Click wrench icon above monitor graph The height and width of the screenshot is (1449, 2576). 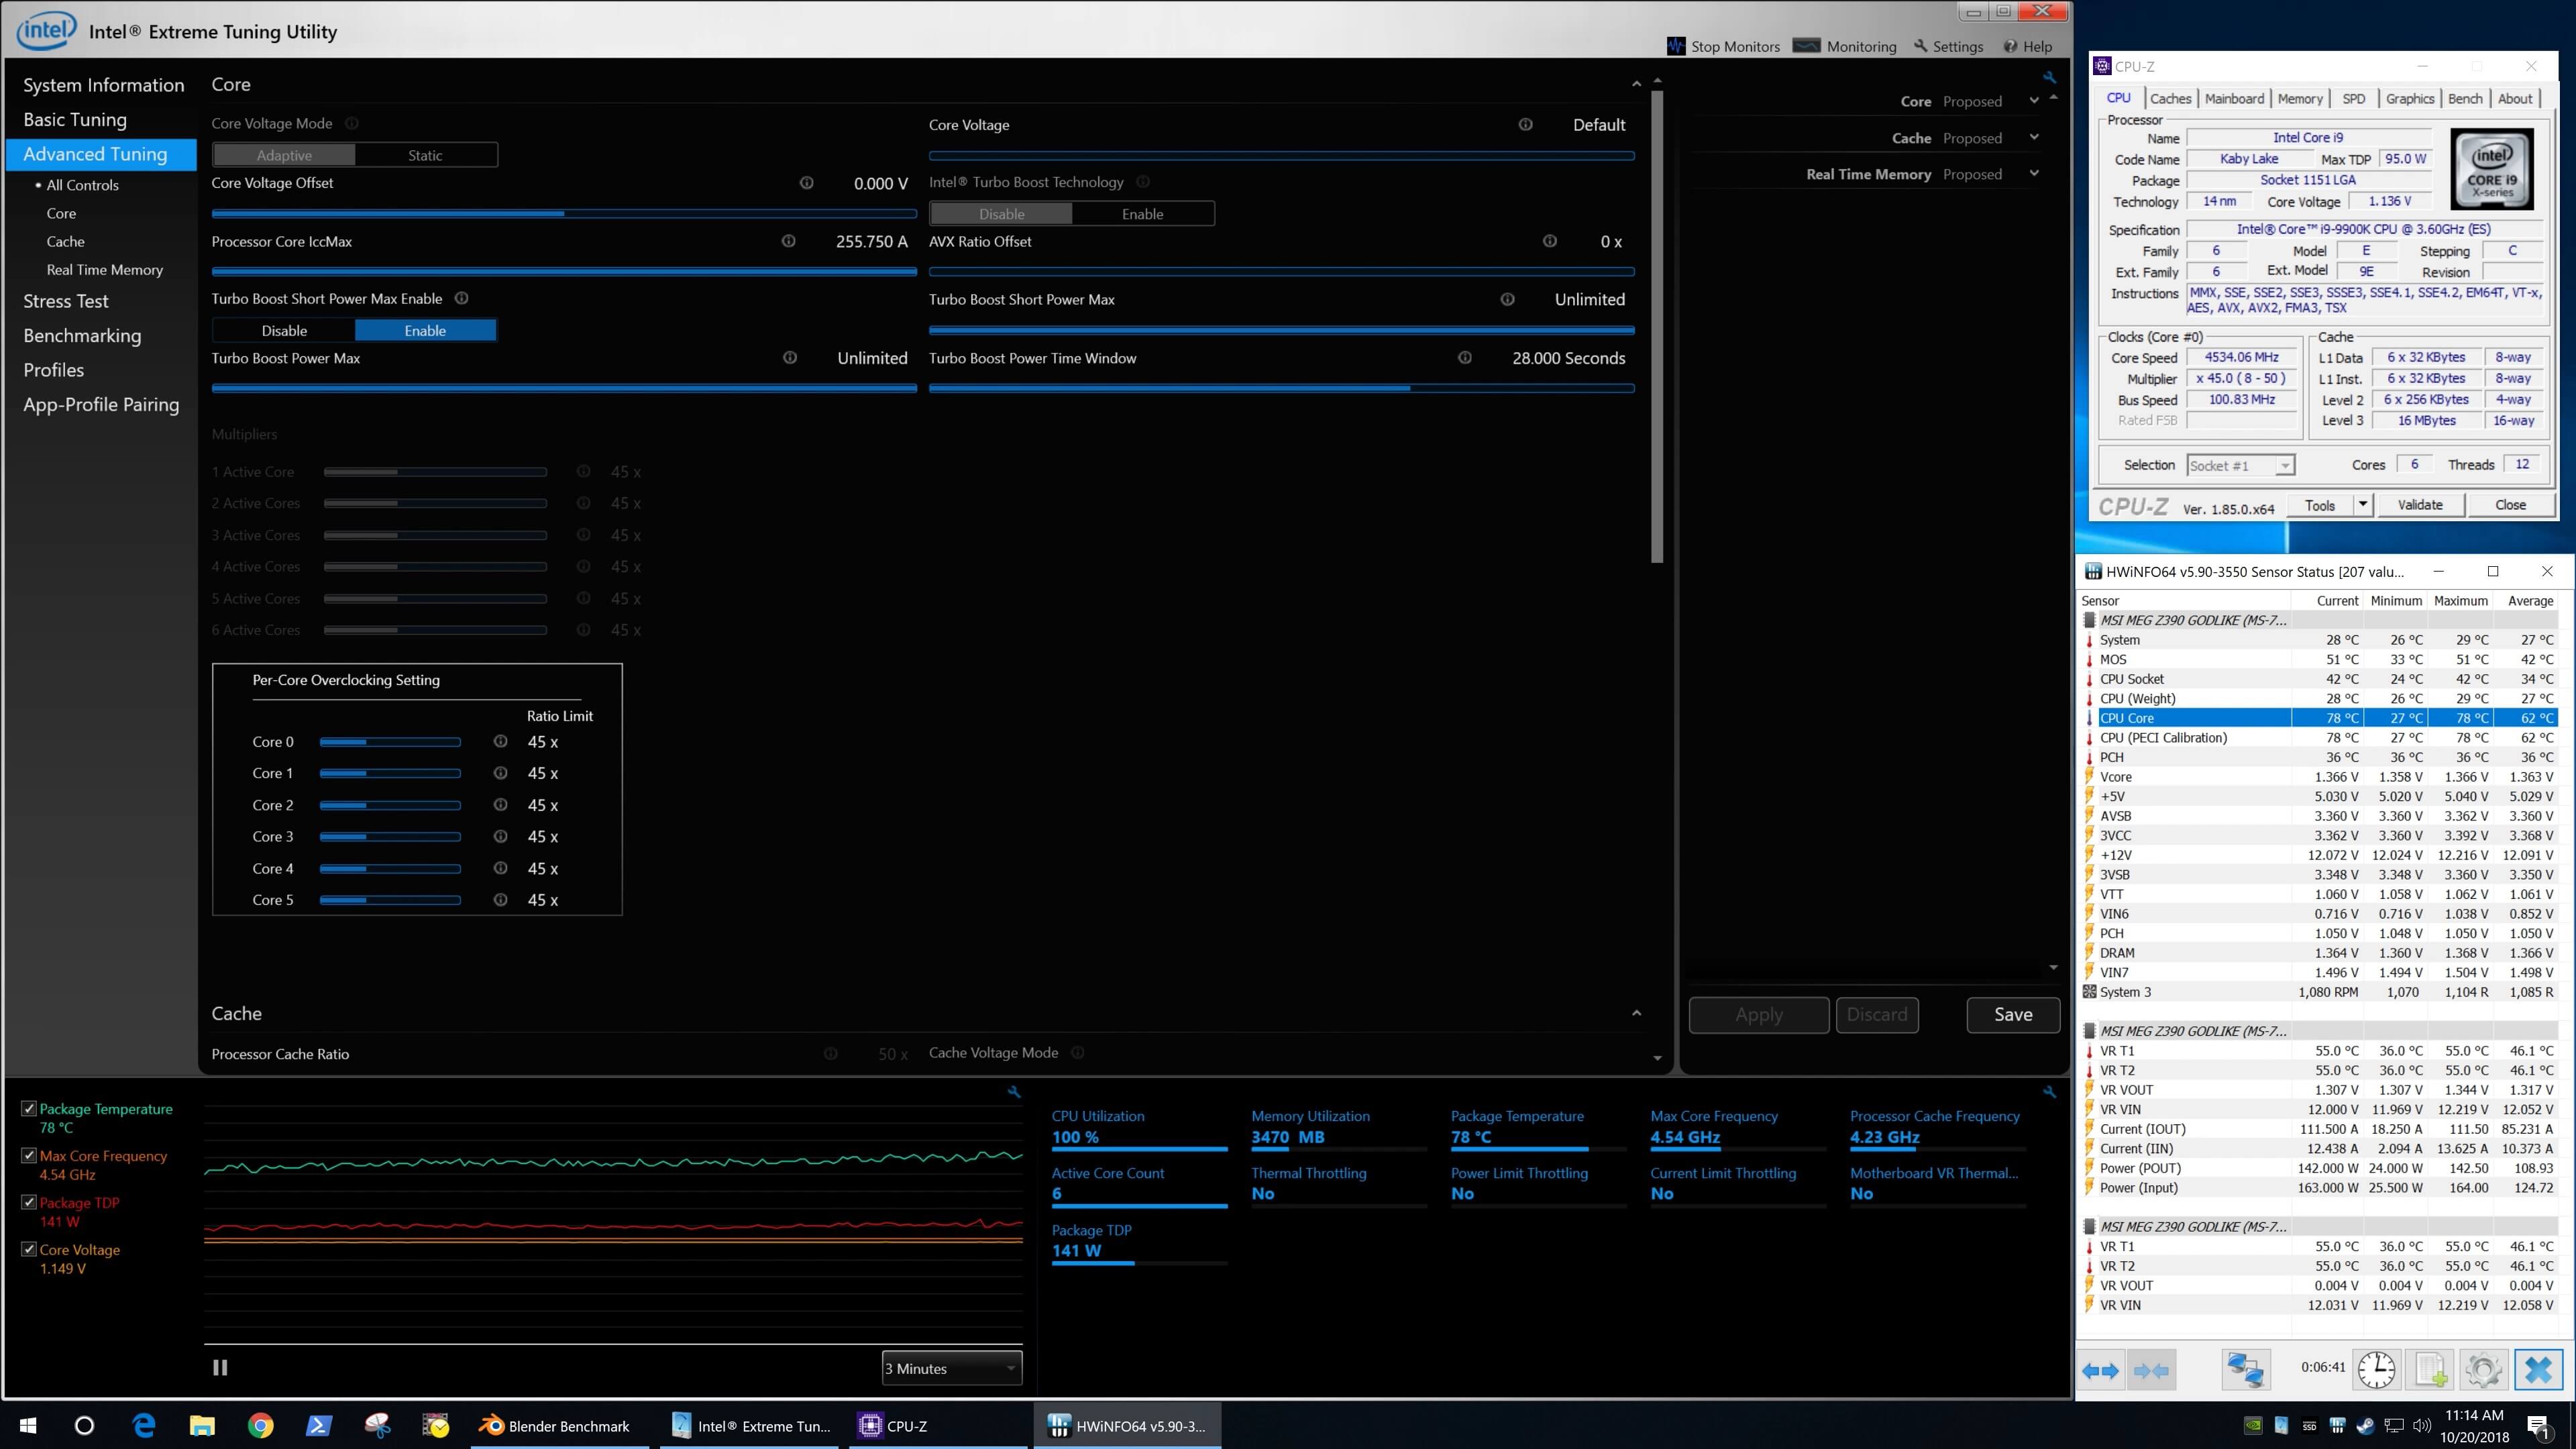tap(1014, 1092)
